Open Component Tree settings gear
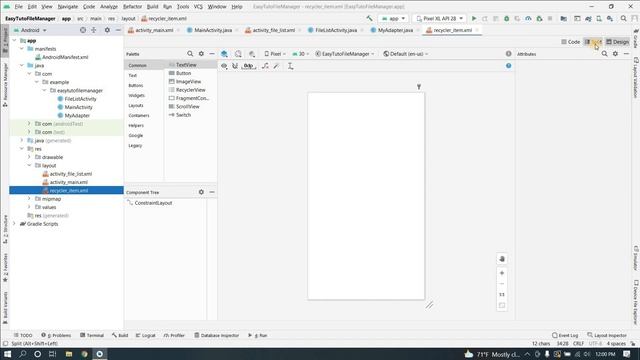This screenshot has width=640, height=360. click(x=201, y=192)
